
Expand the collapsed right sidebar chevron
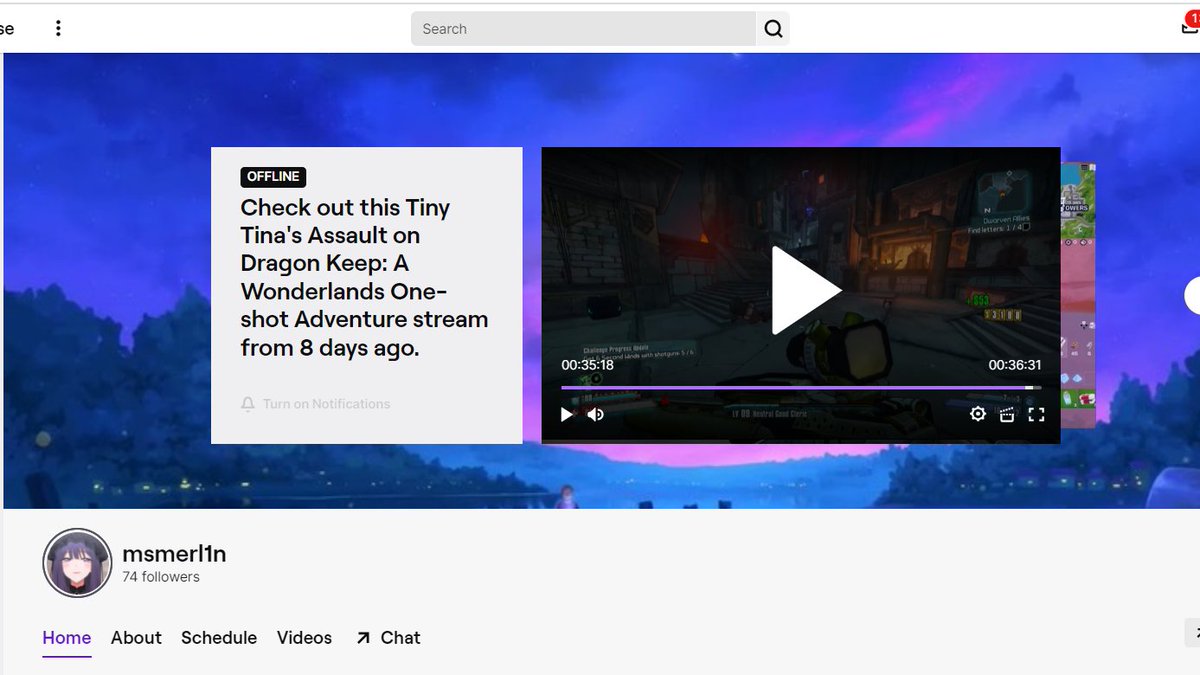click(x=1196, y=633)
